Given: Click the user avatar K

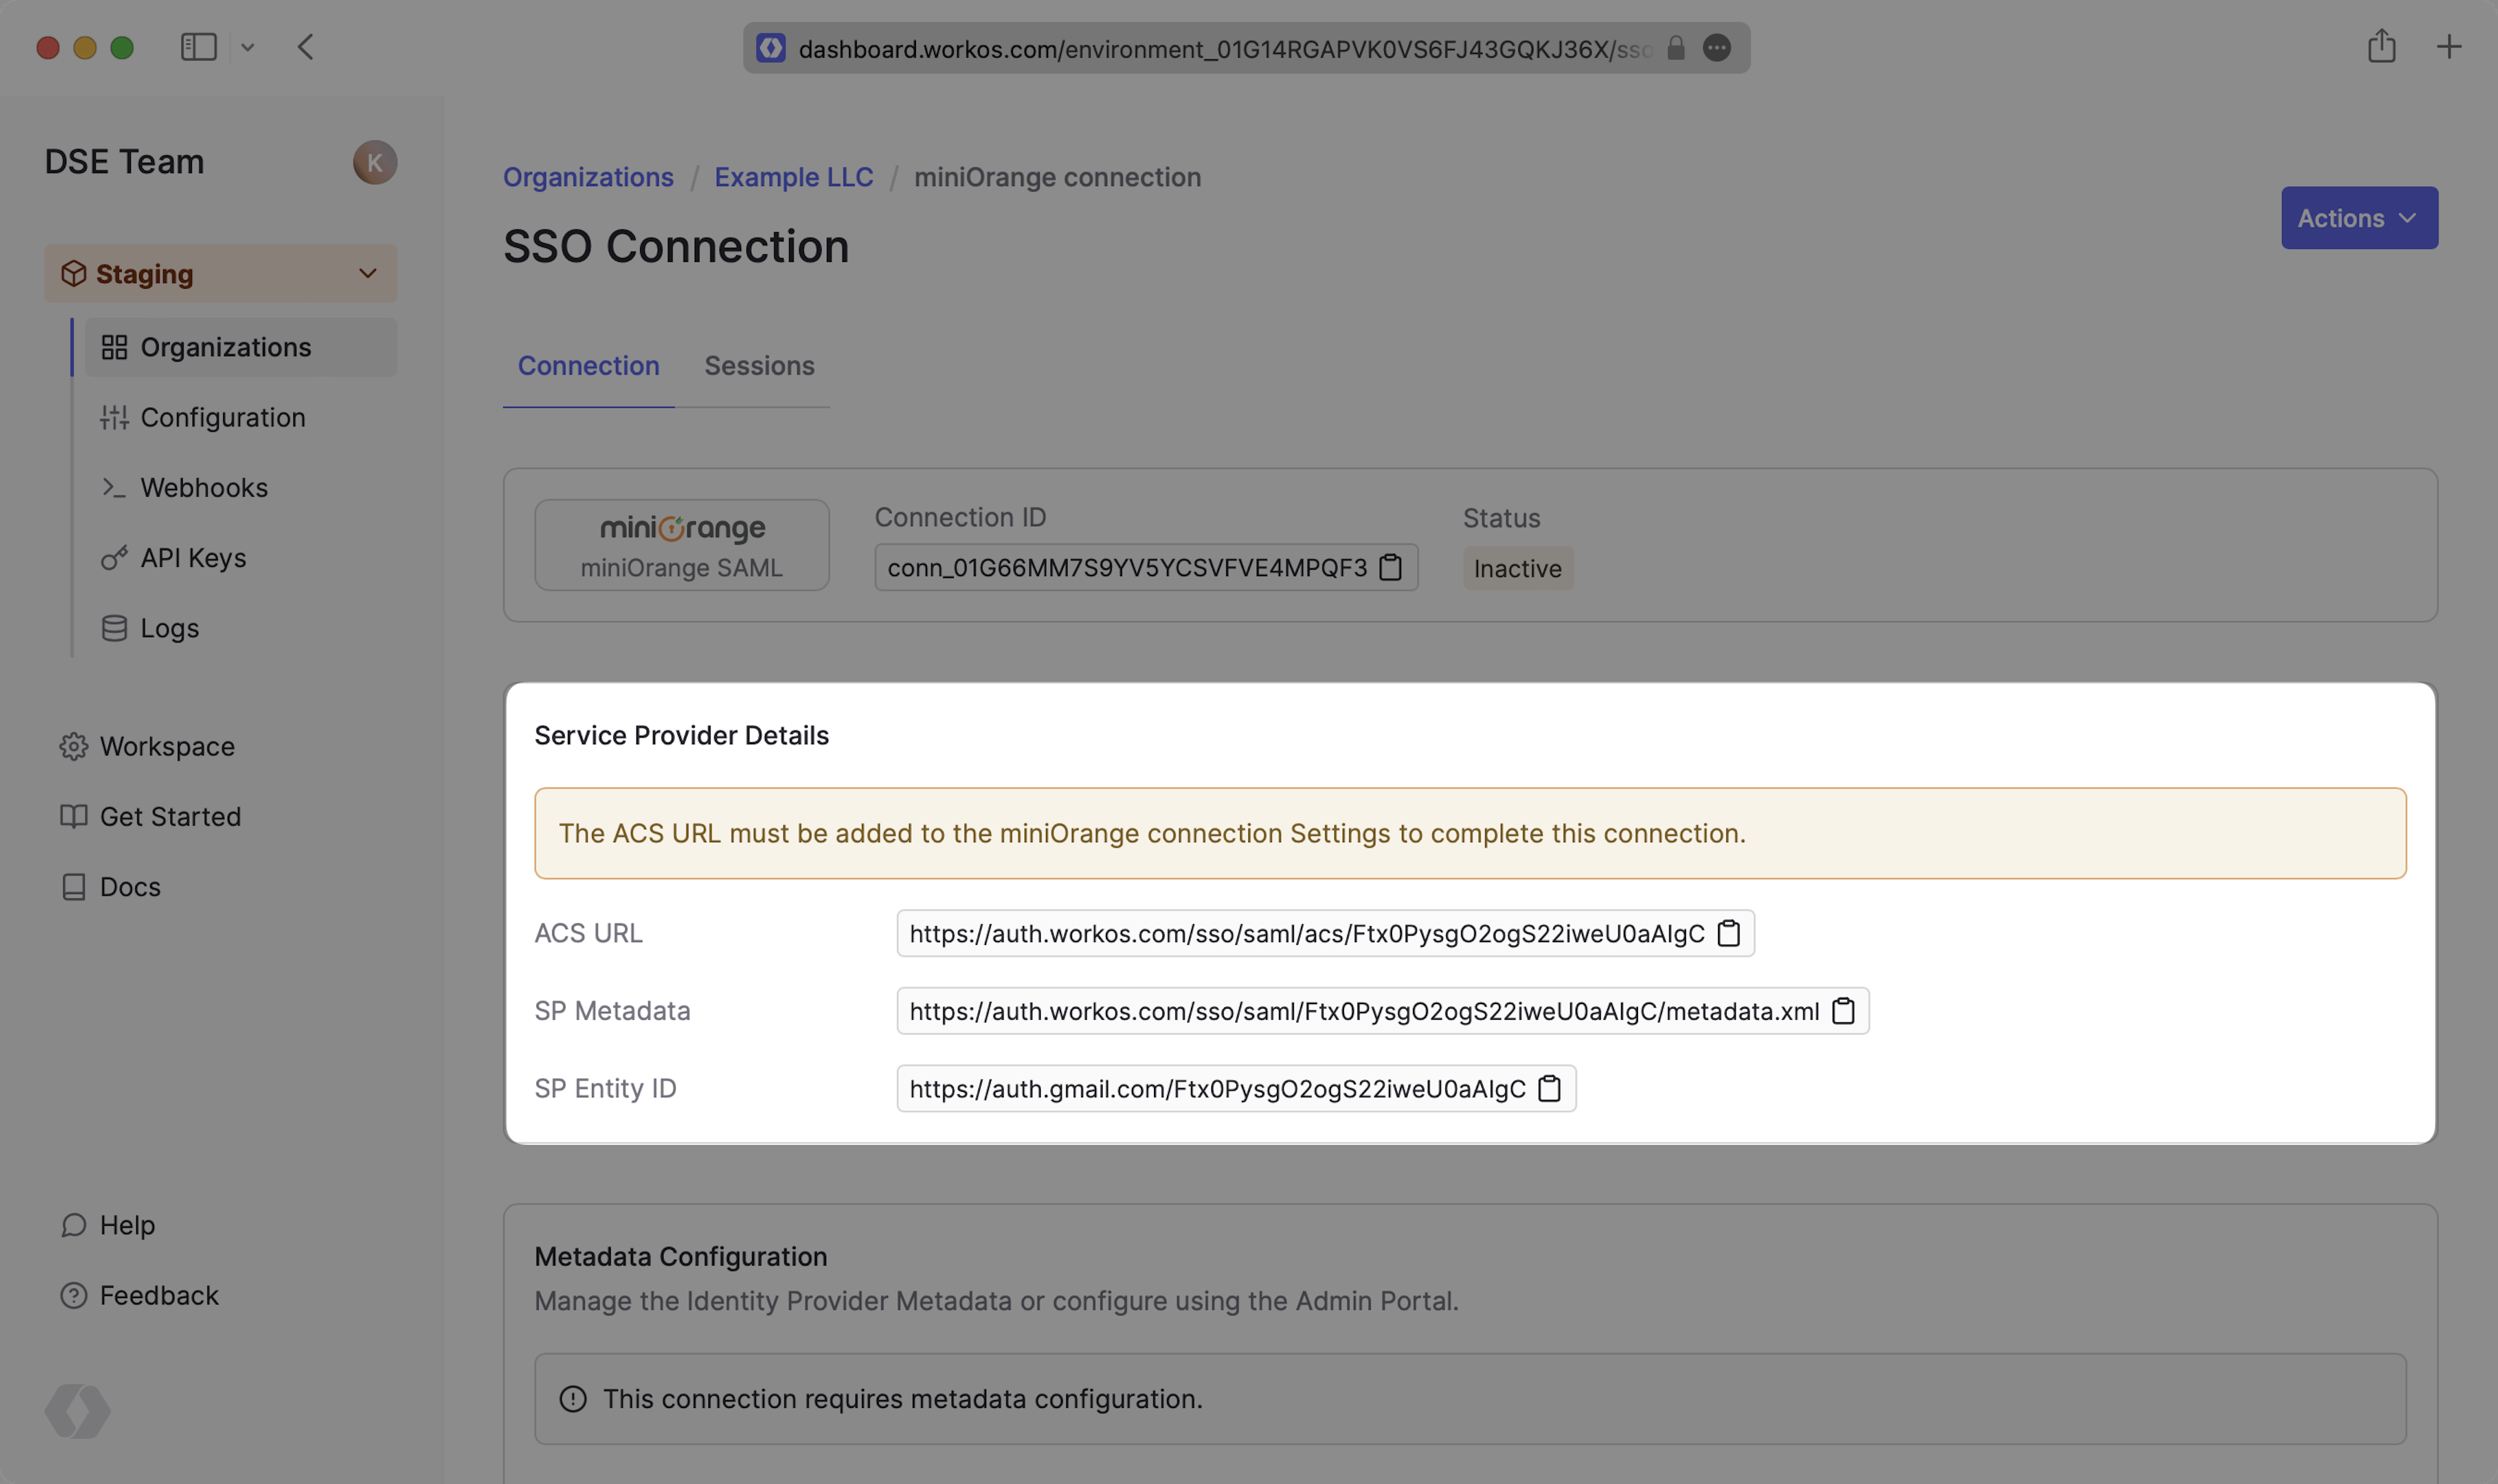Looking at the screenshot, I should [x=375, y=162].
